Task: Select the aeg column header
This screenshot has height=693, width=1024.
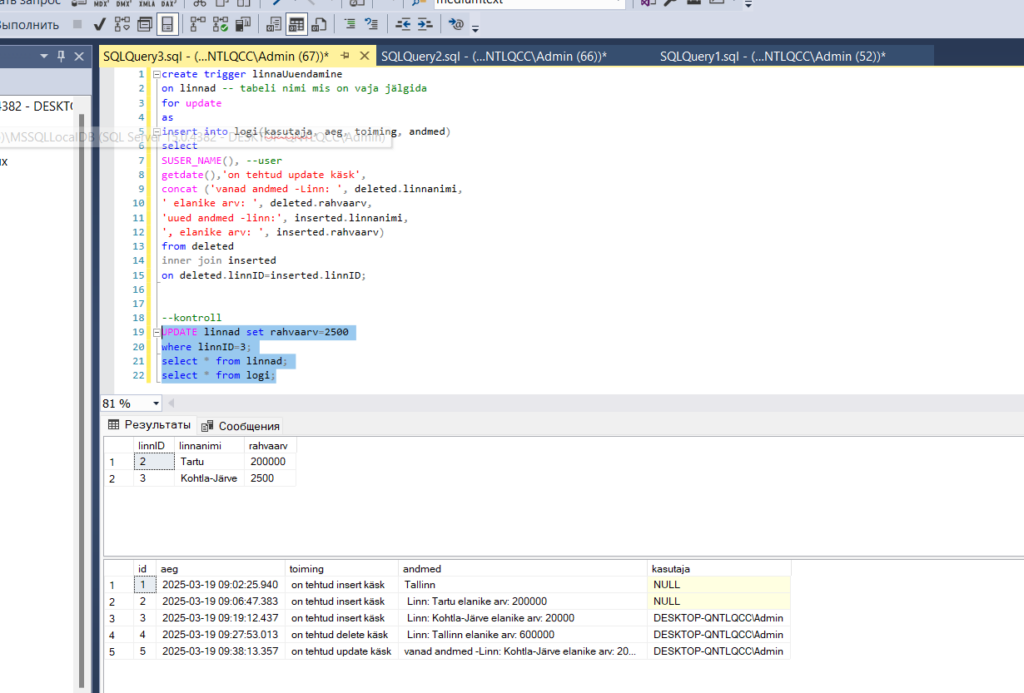Action: click(x=221, y=569)
